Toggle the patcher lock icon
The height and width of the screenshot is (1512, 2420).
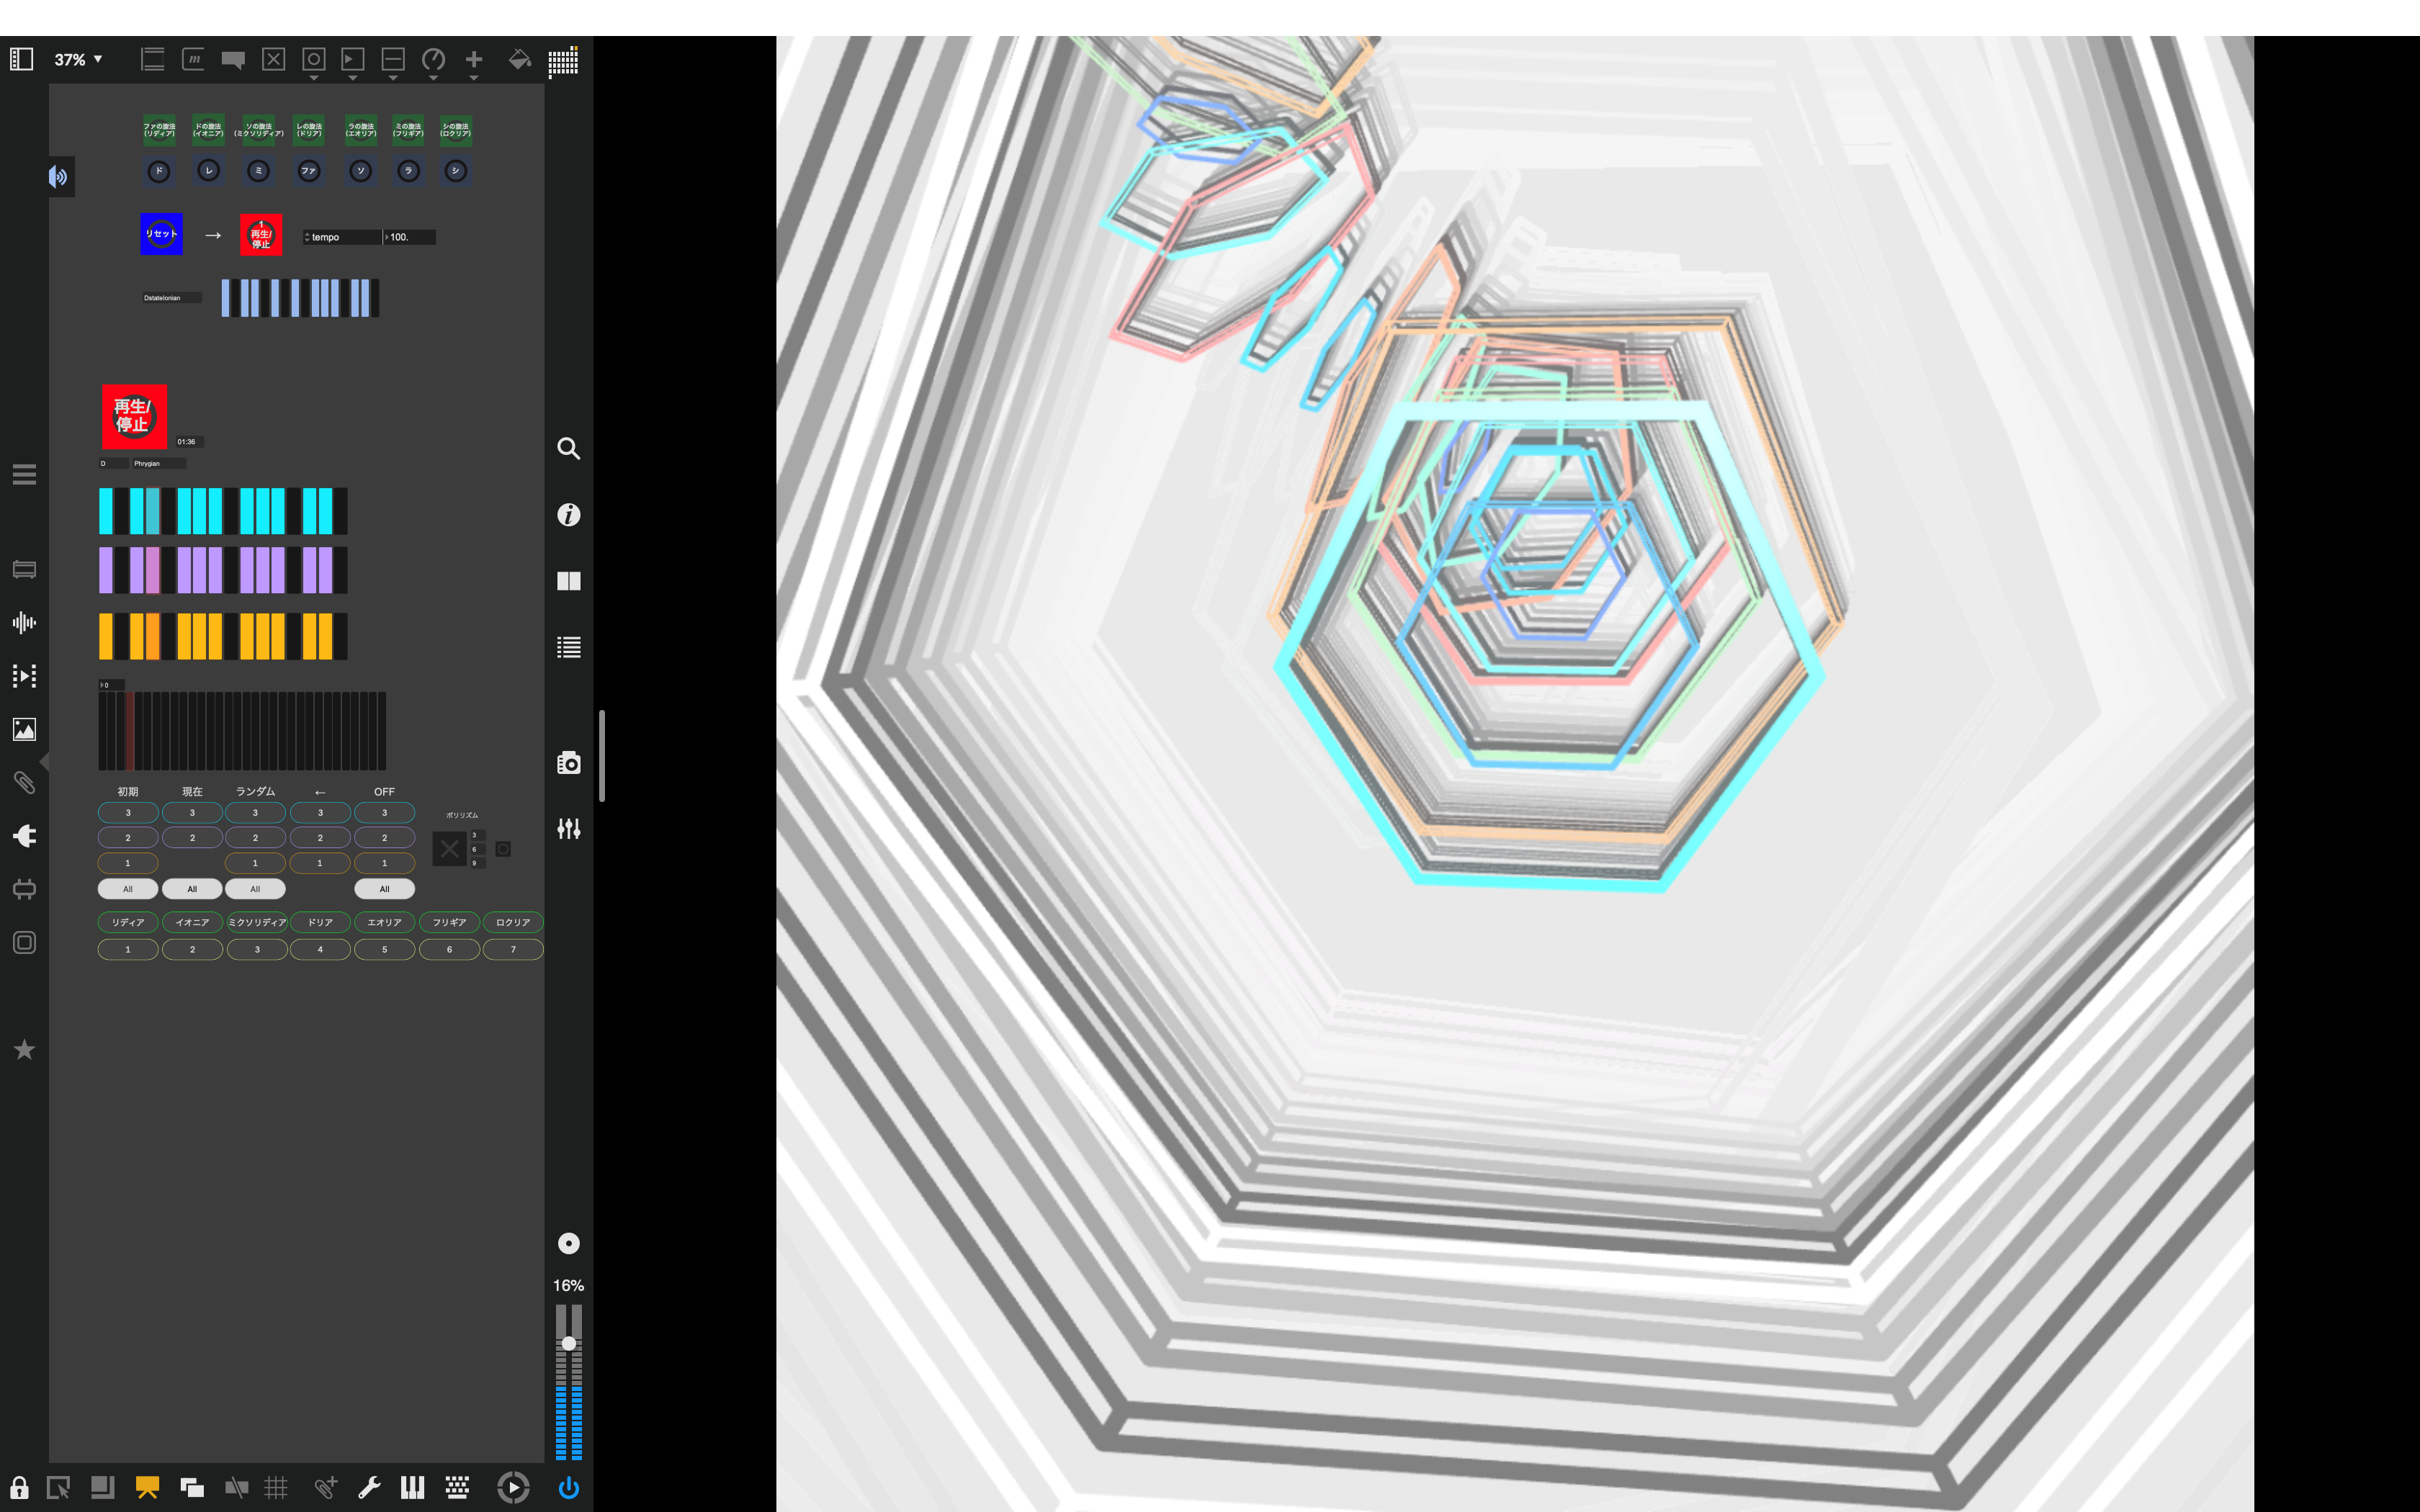[x=19, y=1487]
